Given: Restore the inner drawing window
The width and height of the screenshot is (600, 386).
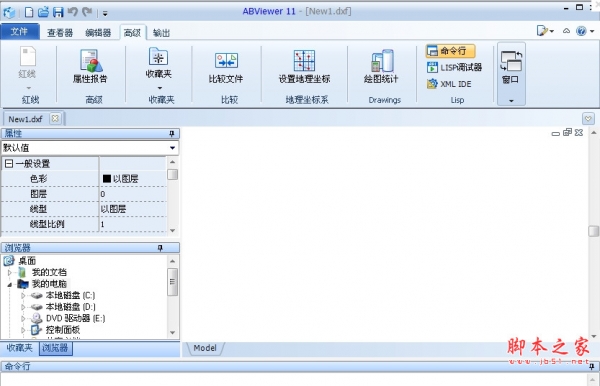Looking at the screenshot, I should click(567, 132).
